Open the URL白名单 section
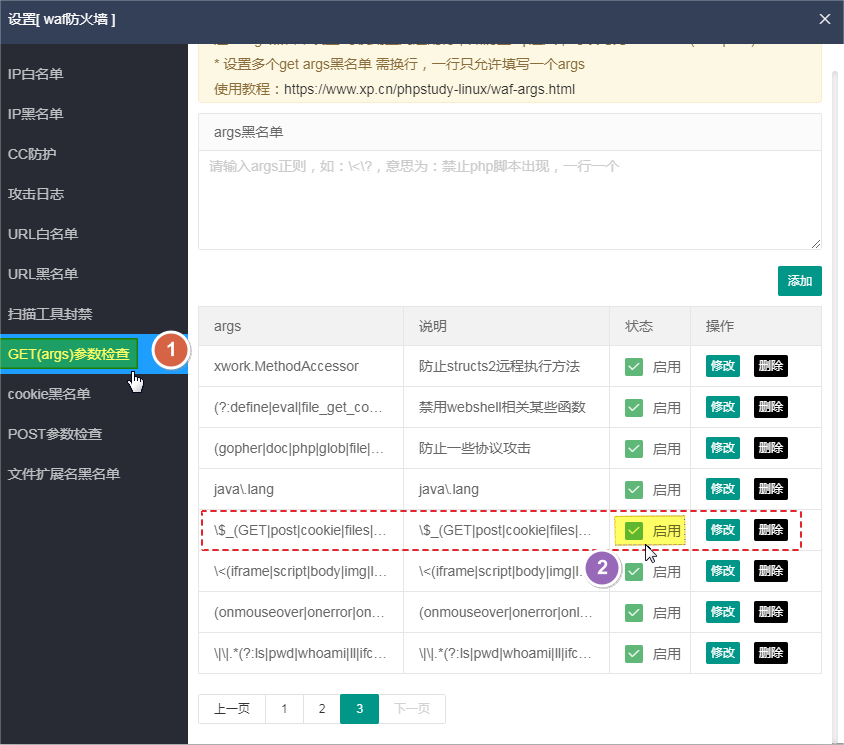The height and width of the screenshot is (745, 844). coord(43,234)
